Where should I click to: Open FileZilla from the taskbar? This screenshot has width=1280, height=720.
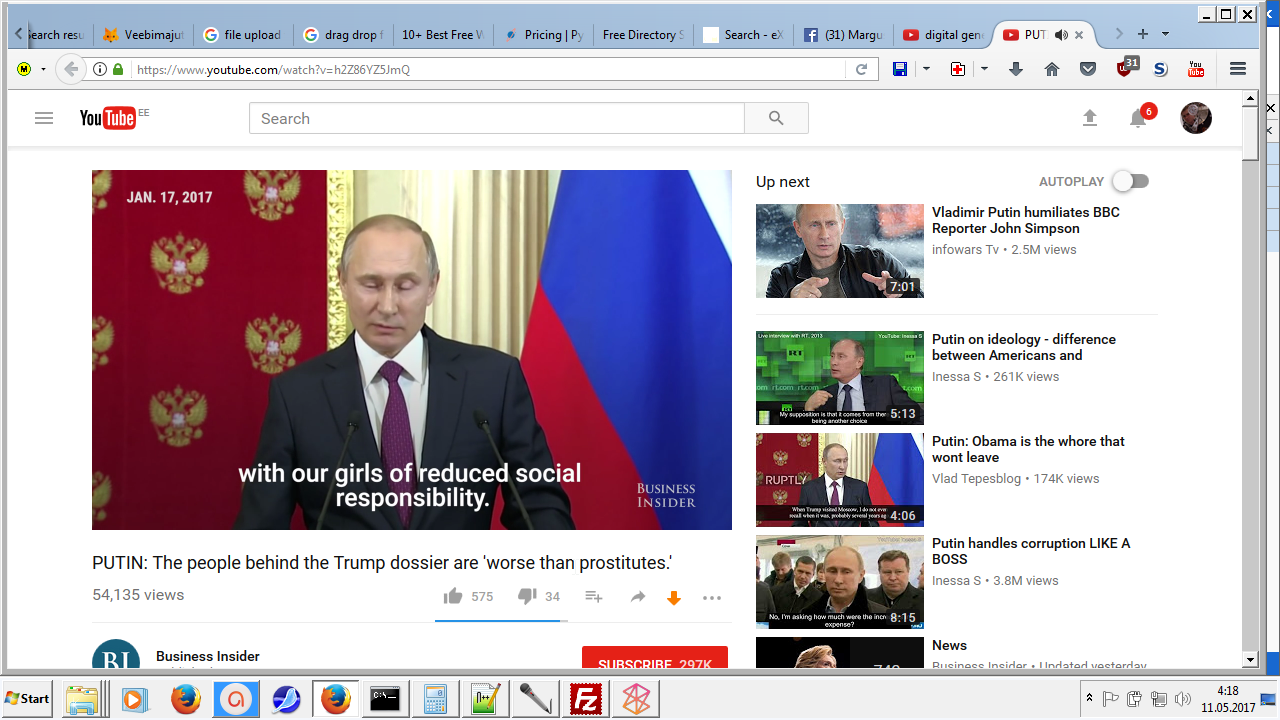[x=585, y=699]
